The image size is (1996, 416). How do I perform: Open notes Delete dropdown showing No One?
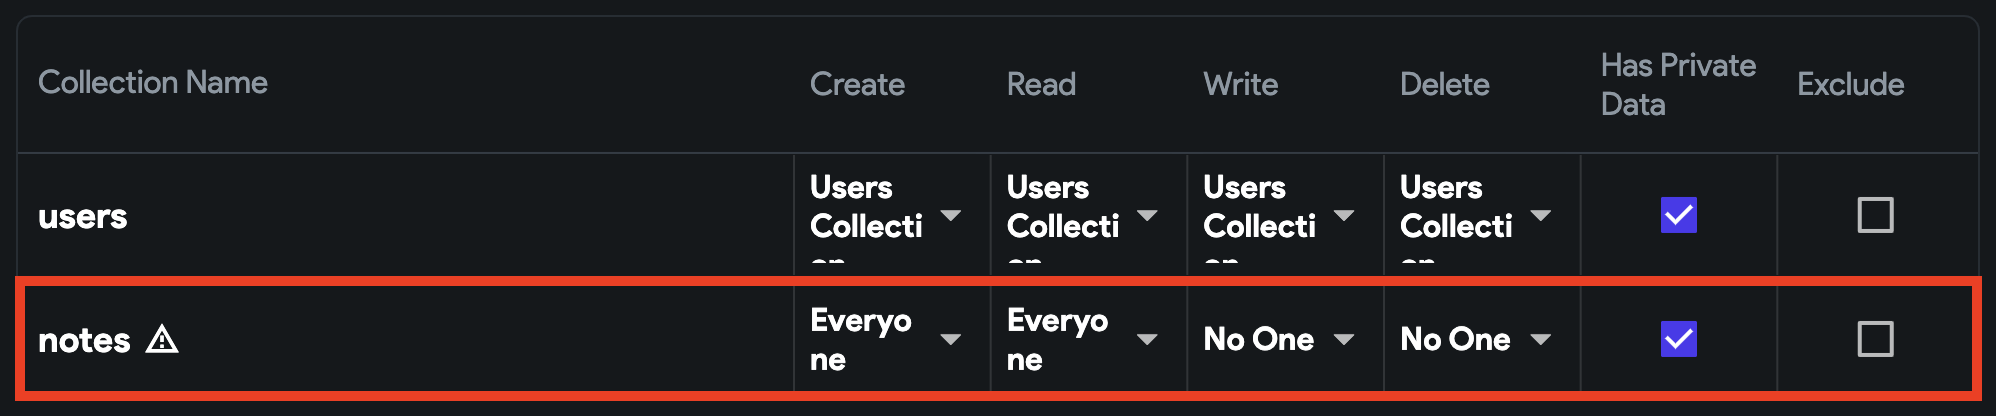[x=1476, y=340]
